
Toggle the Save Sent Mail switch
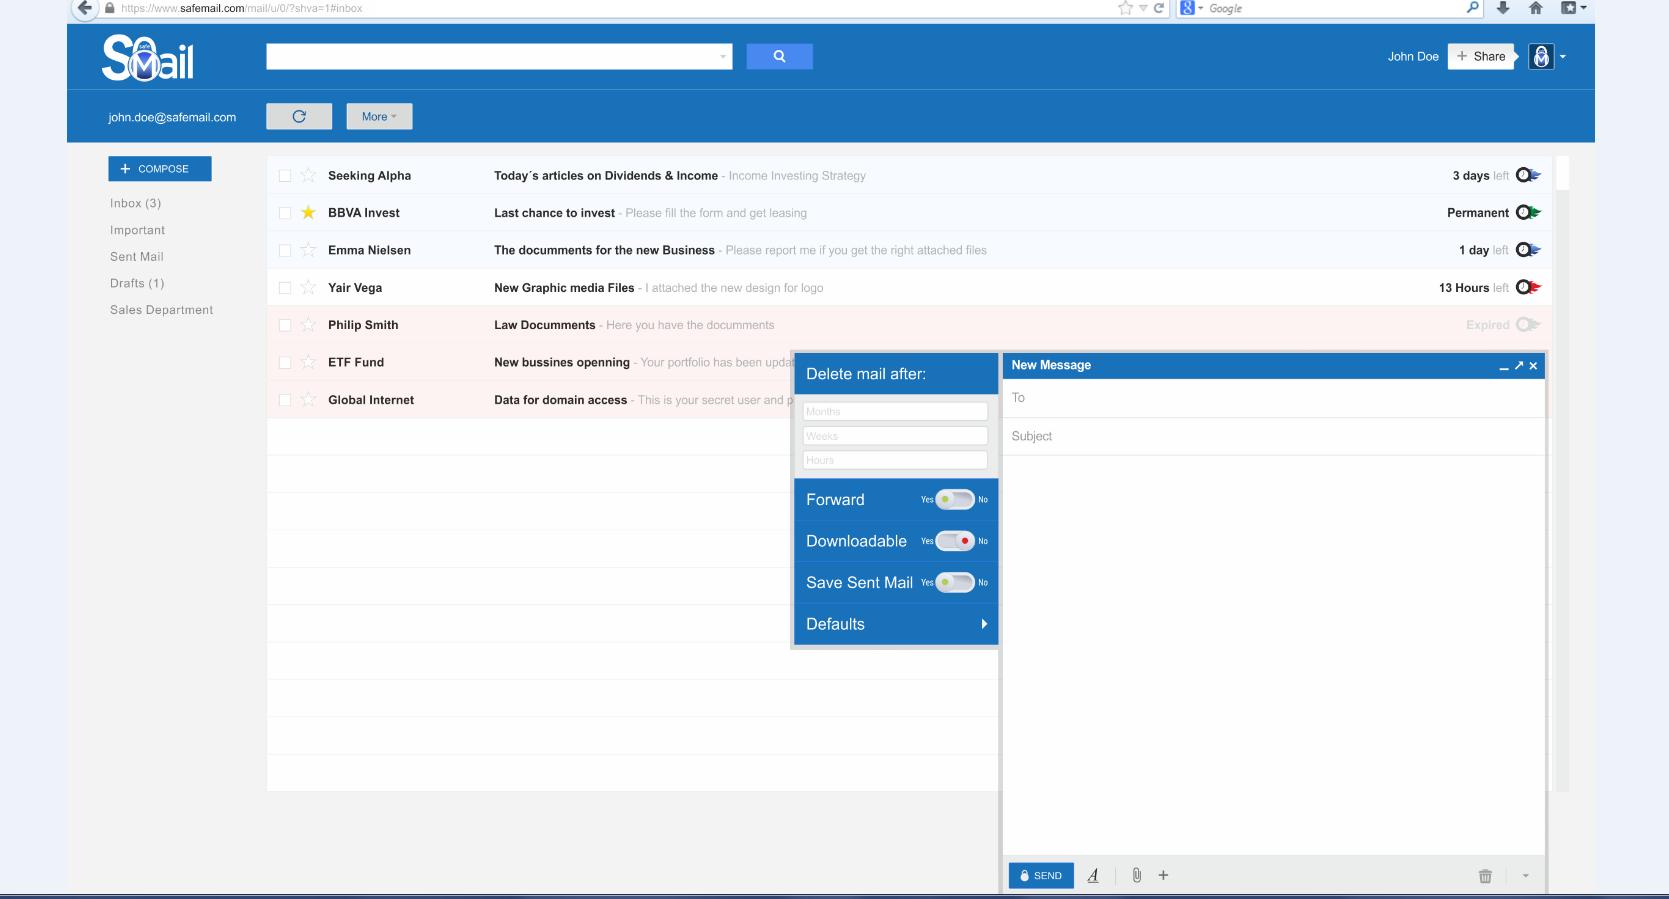pyautogui.click(x=954, y=583)
